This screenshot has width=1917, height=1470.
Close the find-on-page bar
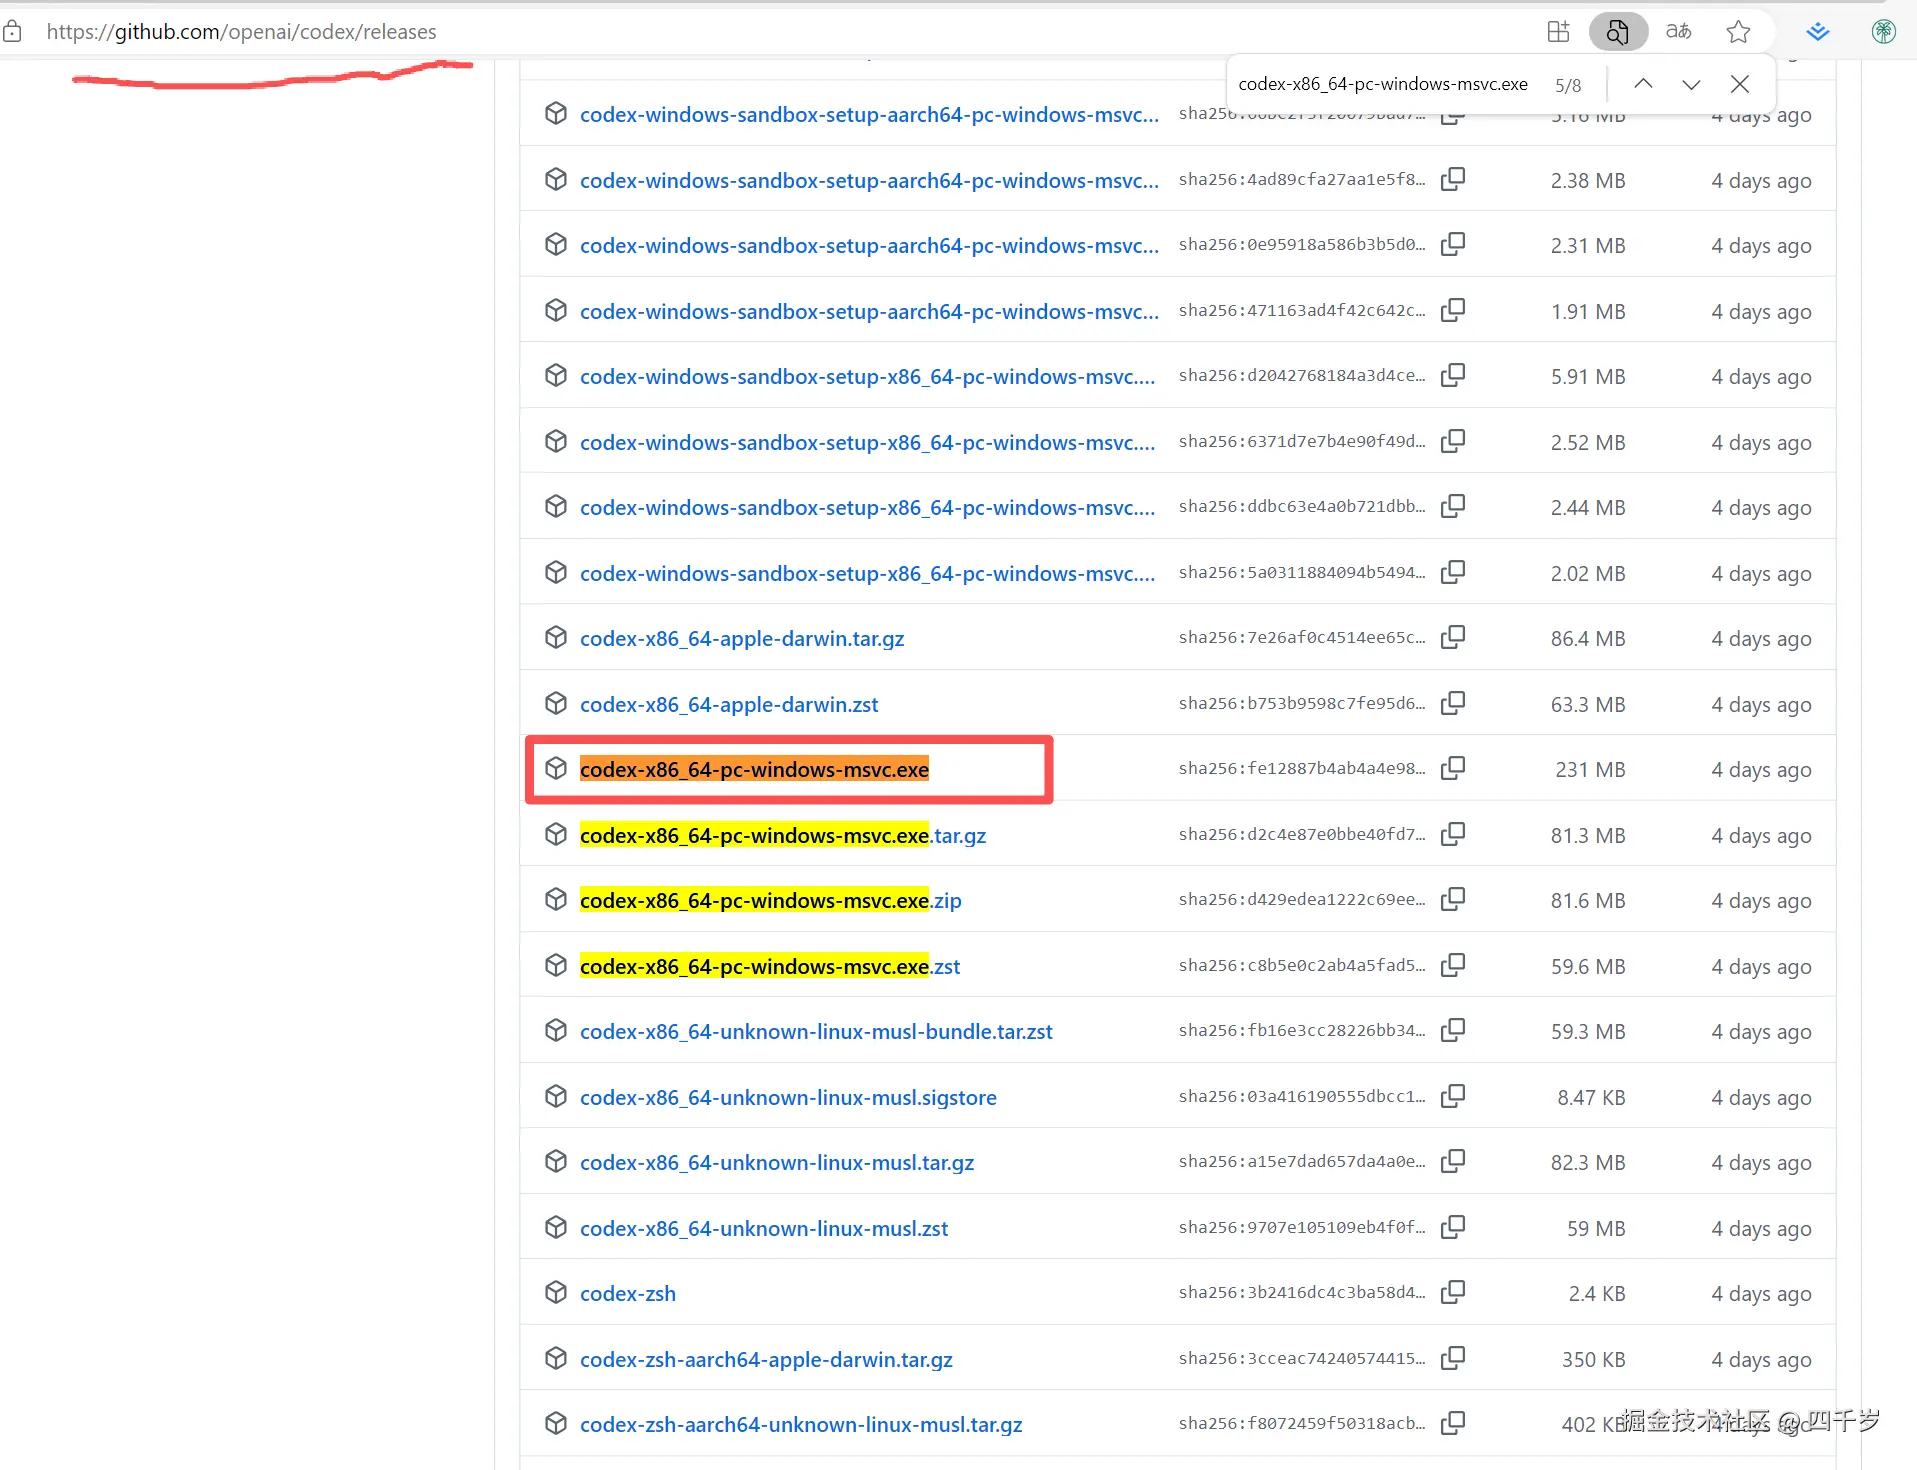coord(1740,84)
